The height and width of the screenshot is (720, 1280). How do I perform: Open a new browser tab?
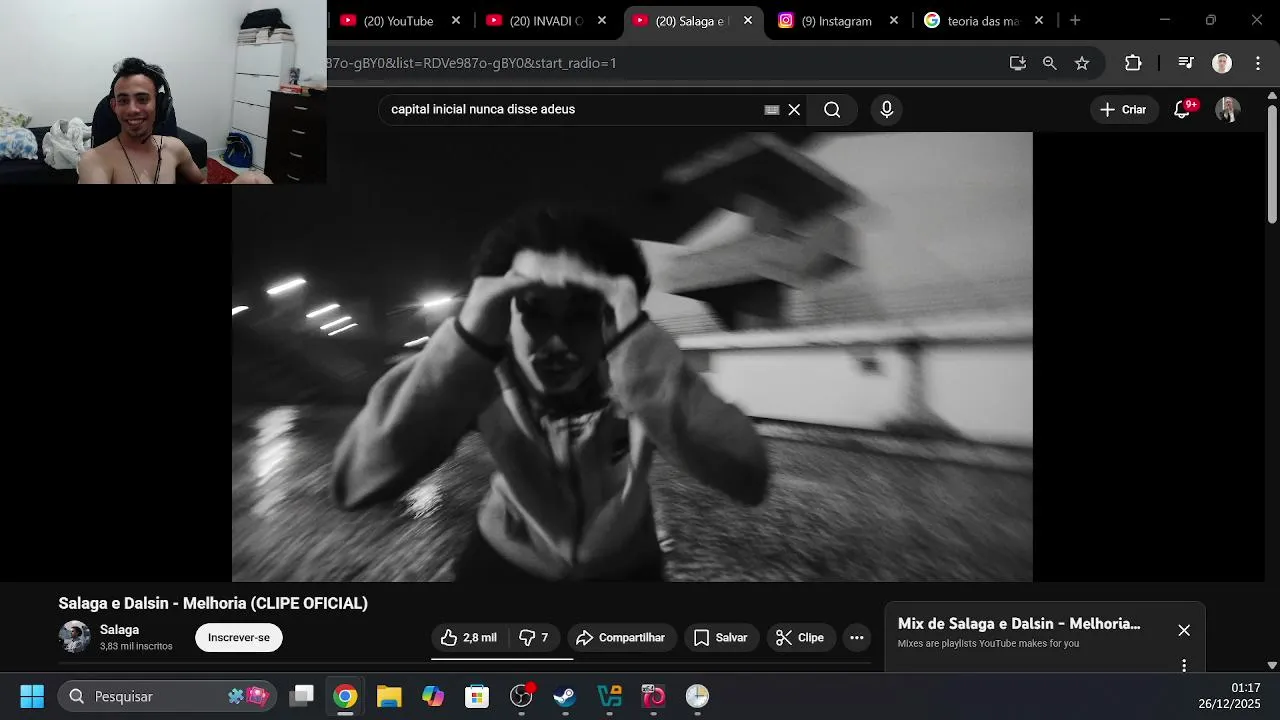click(1075, 21)
